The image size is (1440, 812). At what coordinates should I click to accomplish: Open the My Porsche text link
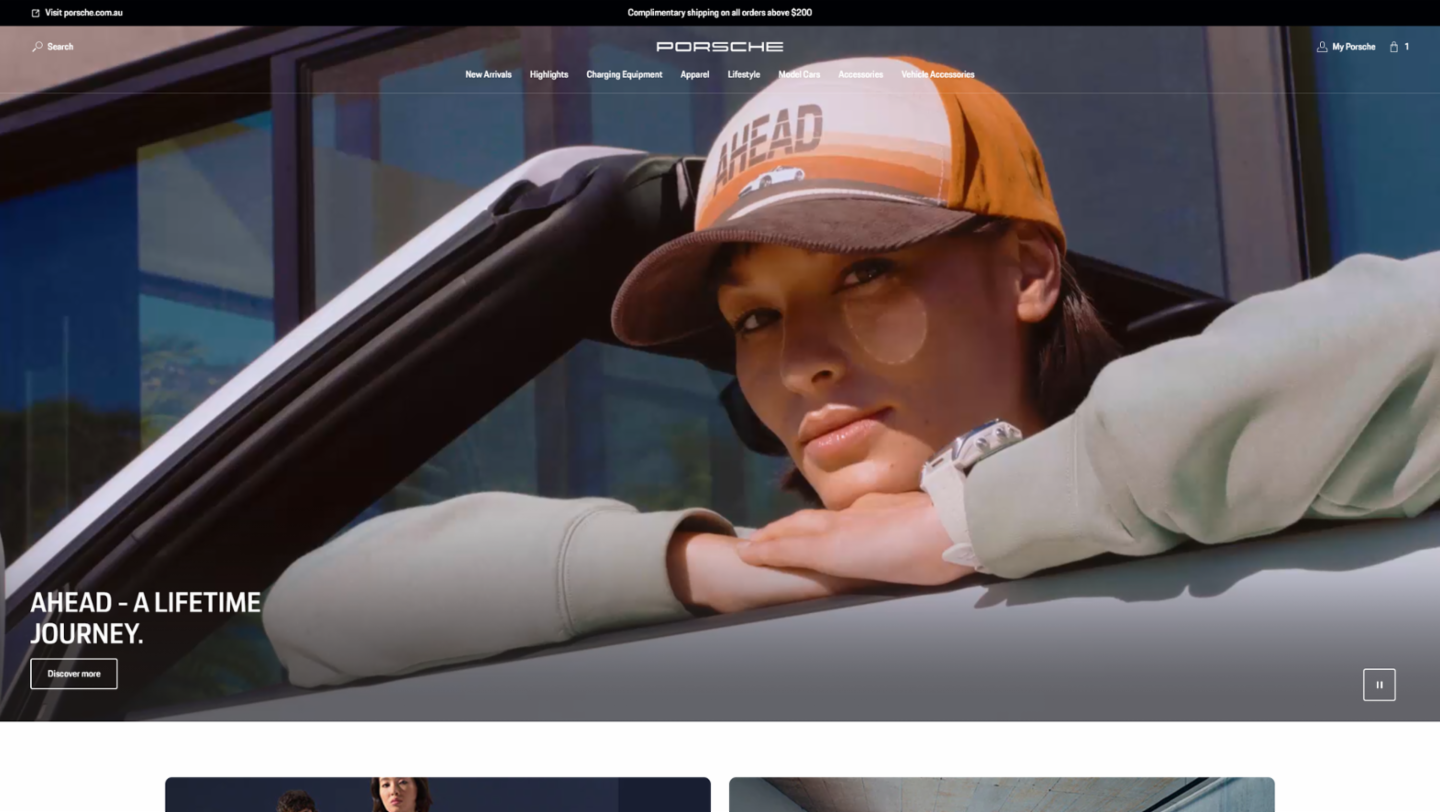(x=1353, y=47)
